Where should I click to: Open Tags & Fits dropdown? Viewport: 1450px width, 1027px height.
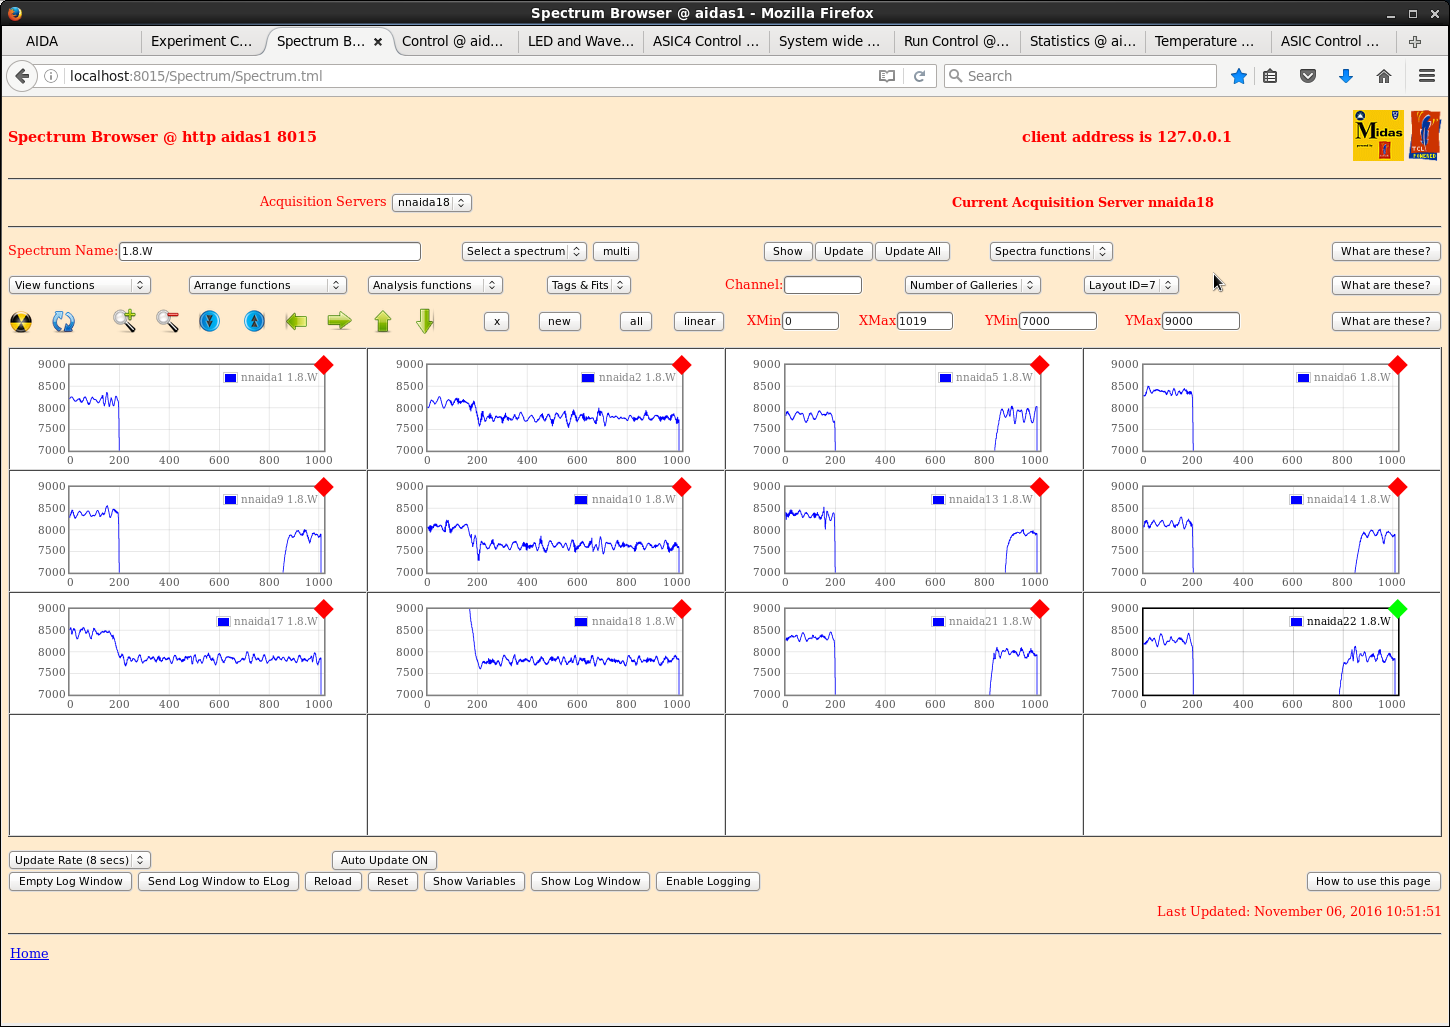pyautogui.click(x=589, y=285)
